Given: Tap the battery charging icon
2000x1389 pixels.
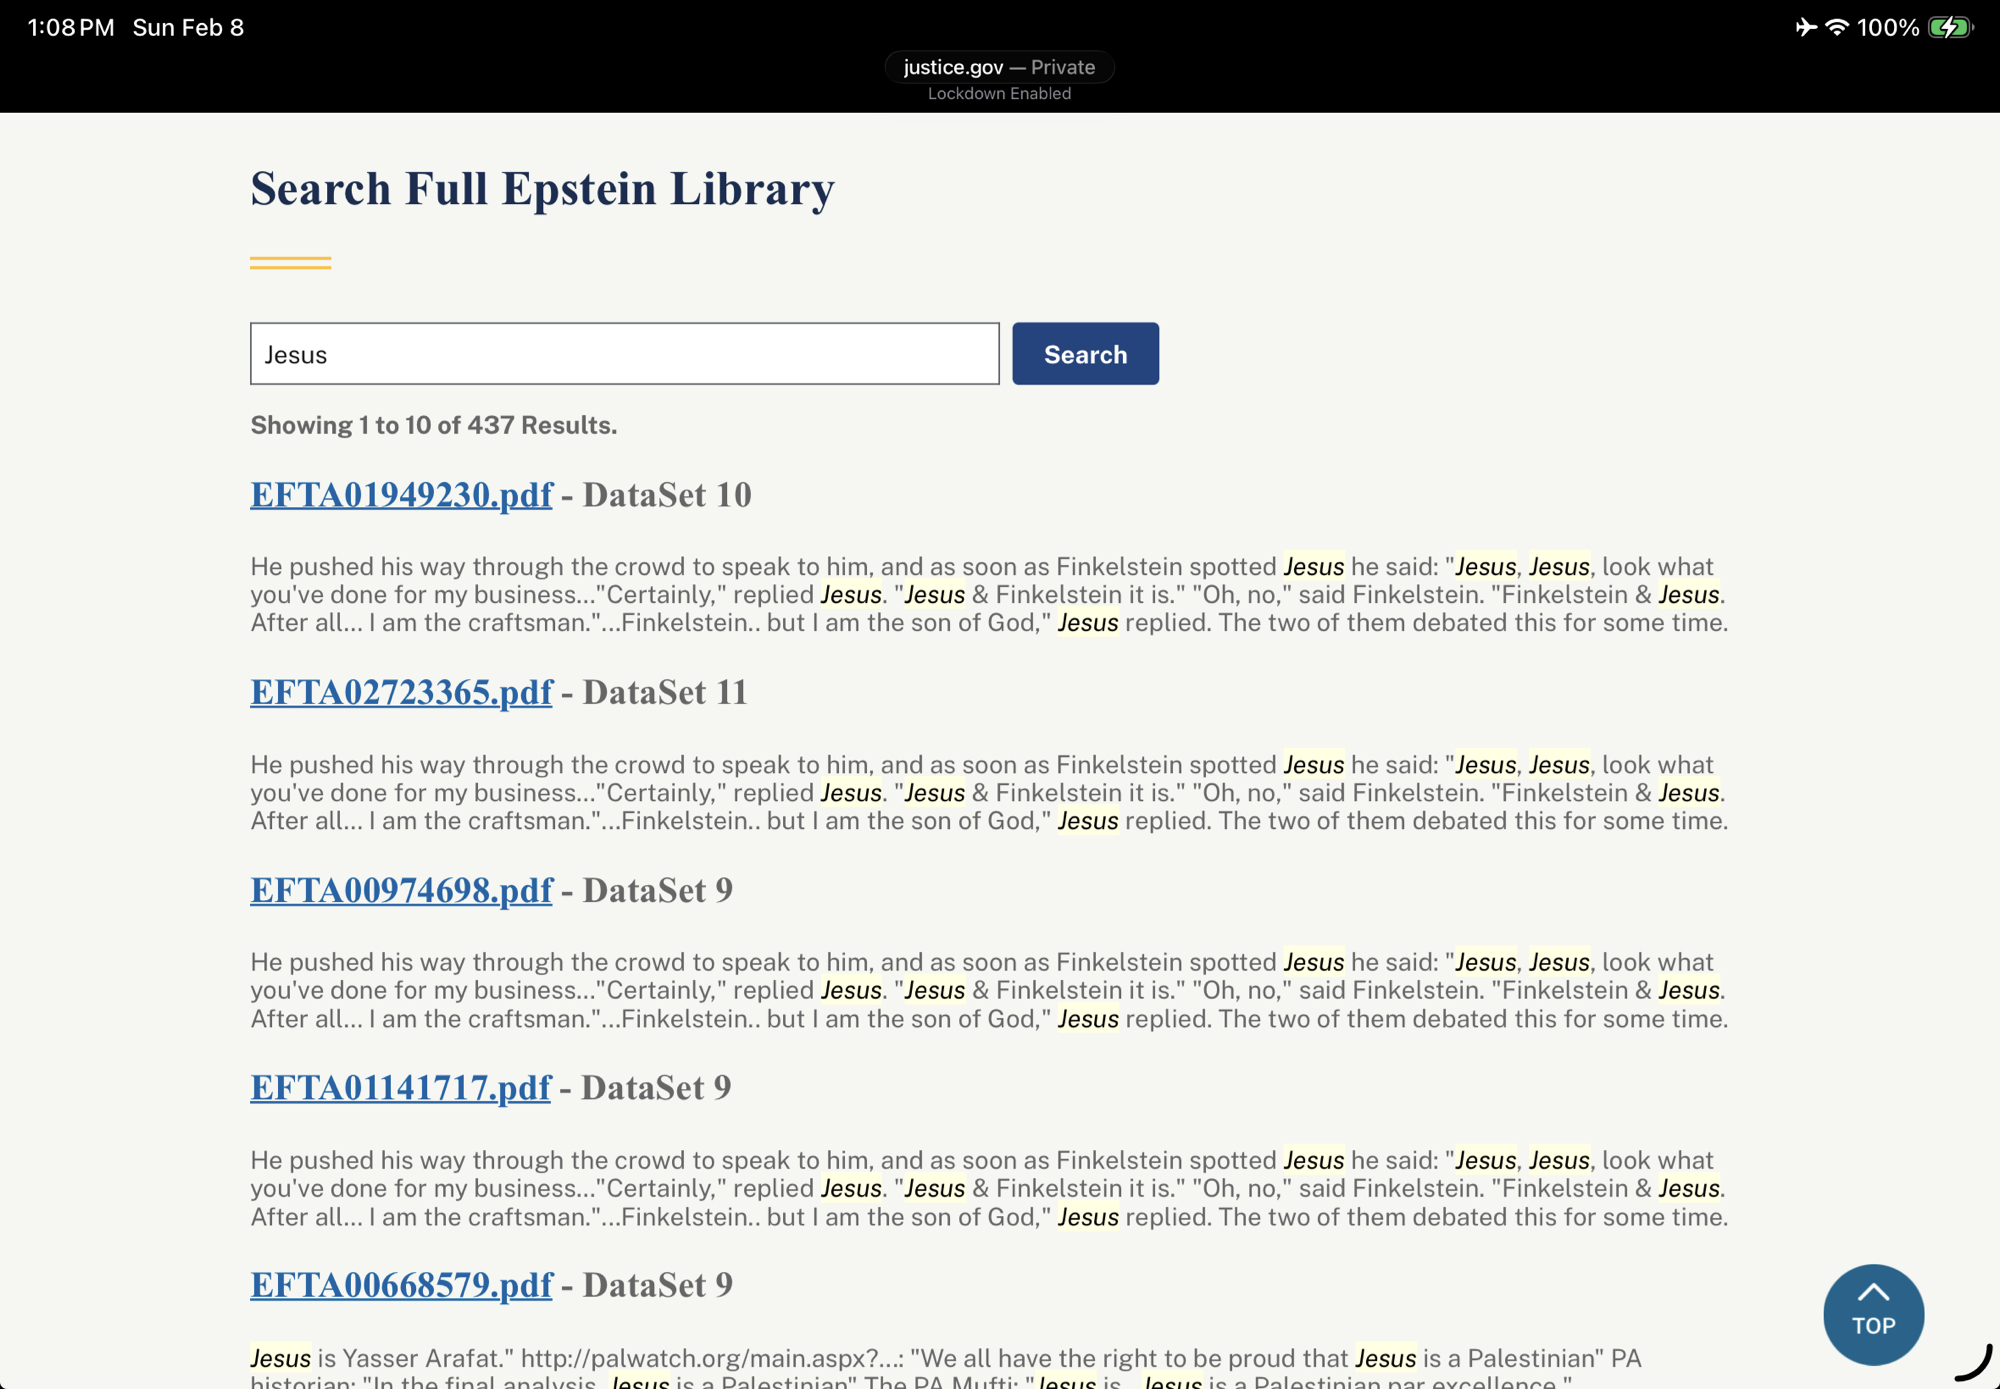Looking at the screenshot, I should tap(1949, 27).
